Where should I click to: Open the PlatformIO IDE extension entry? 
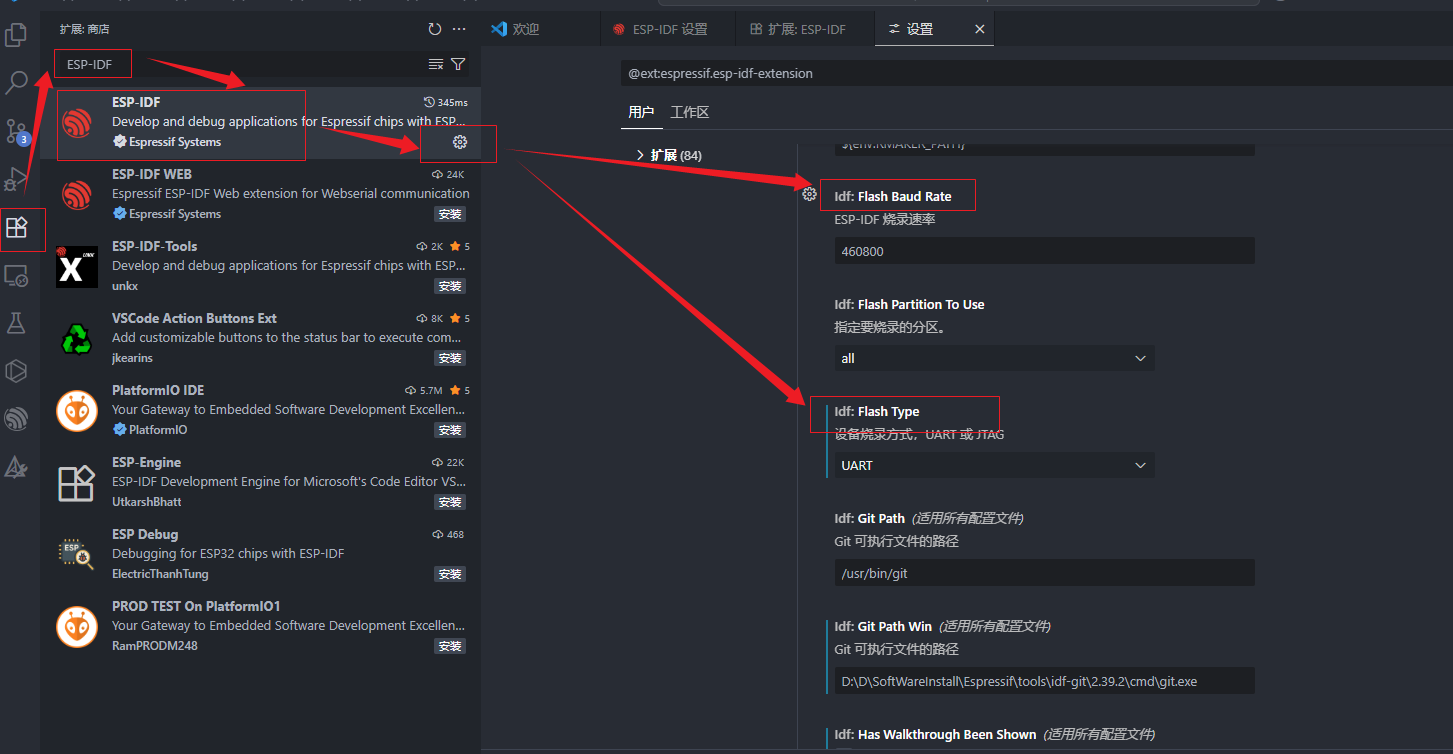(261, 410)
